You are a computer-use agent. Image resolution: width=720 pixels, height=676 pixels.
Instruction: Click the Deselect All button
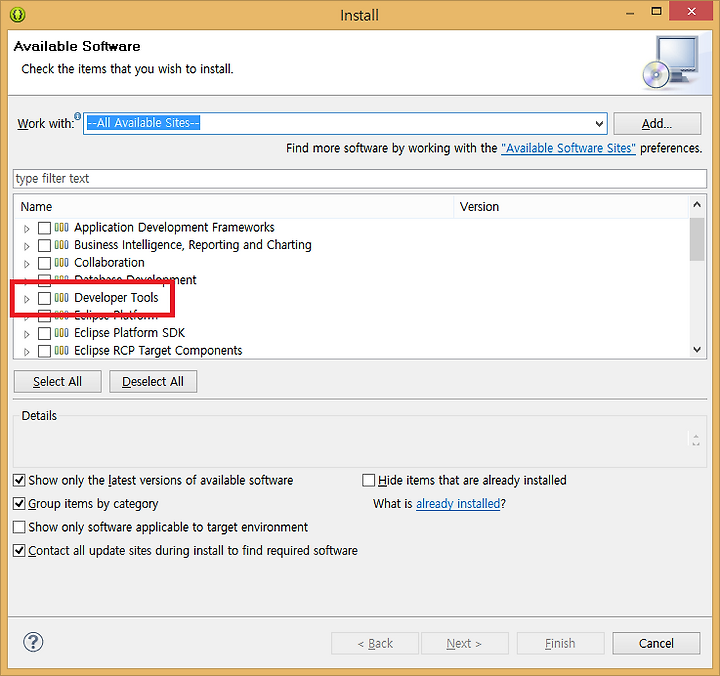[x=153, y=382]
